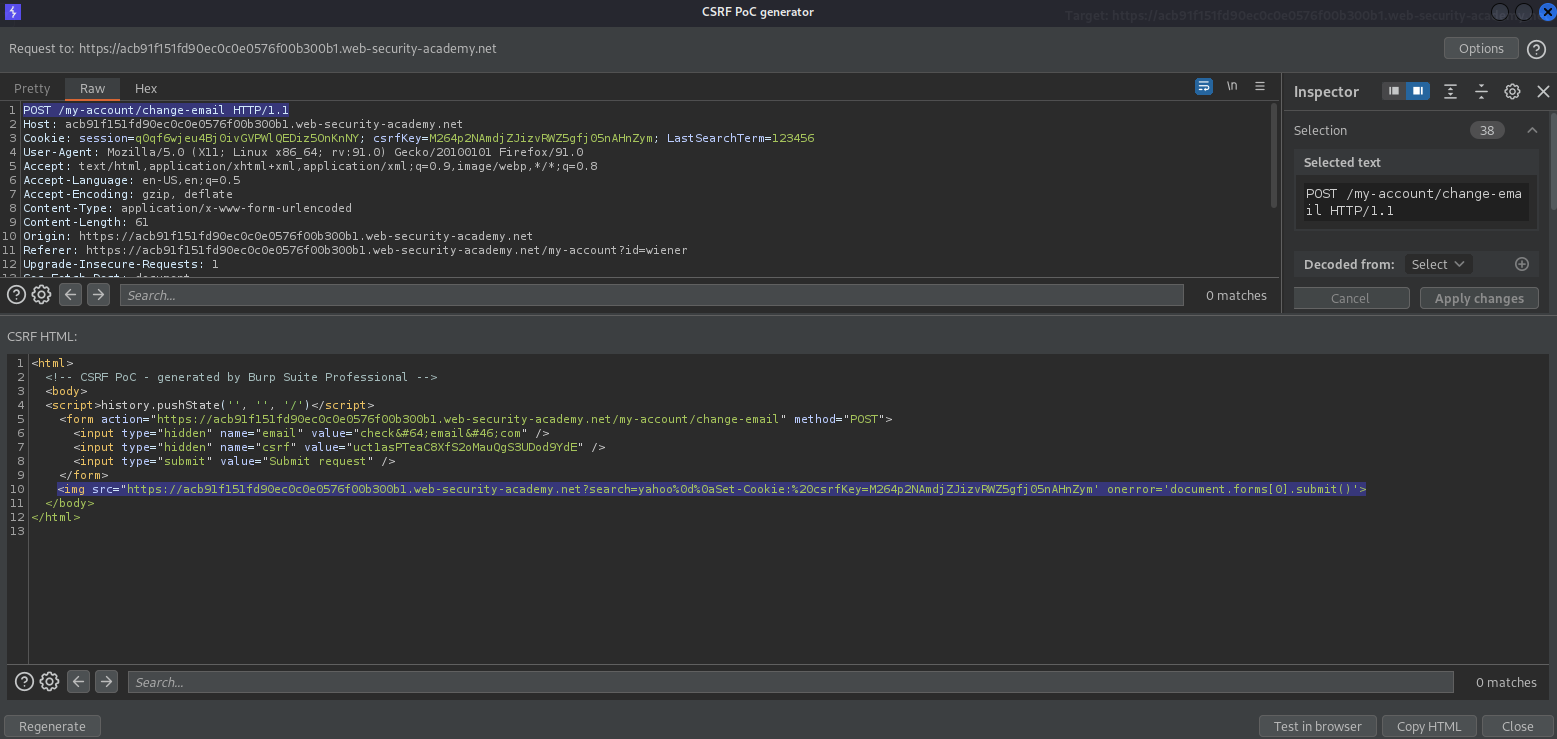Switch to the Pretty tab

coord(32,88)
